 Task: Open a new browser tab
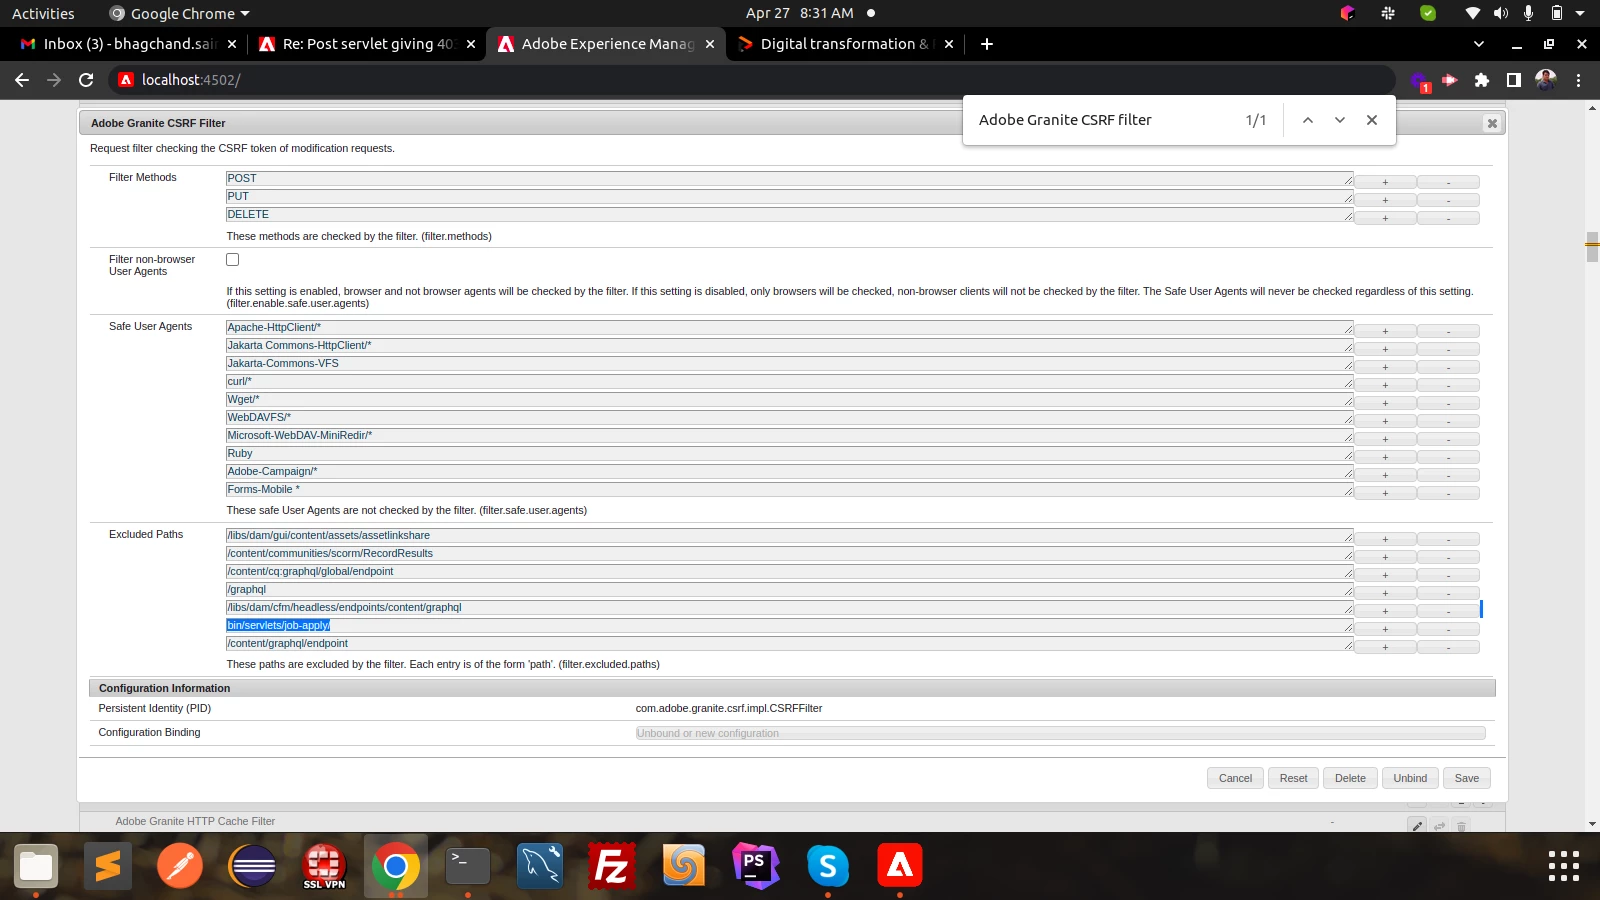coord(987,44)
